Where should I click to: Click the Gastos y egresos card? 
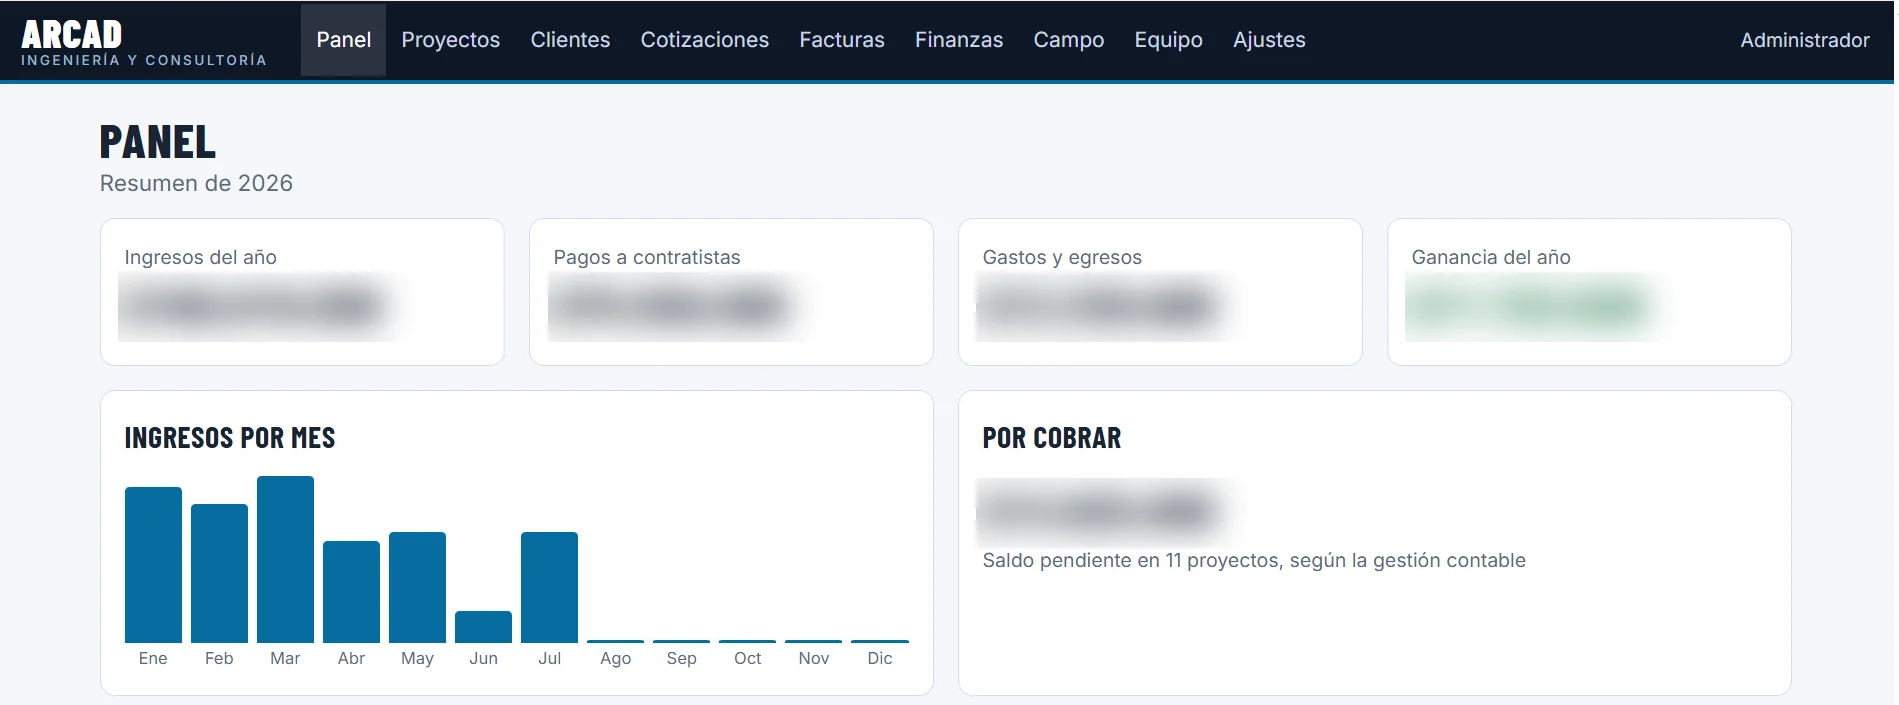click(x=1160, y=292)
